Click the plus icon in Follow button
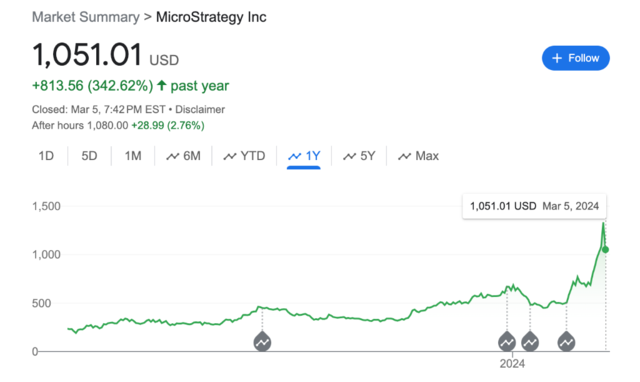 point(557,58)
